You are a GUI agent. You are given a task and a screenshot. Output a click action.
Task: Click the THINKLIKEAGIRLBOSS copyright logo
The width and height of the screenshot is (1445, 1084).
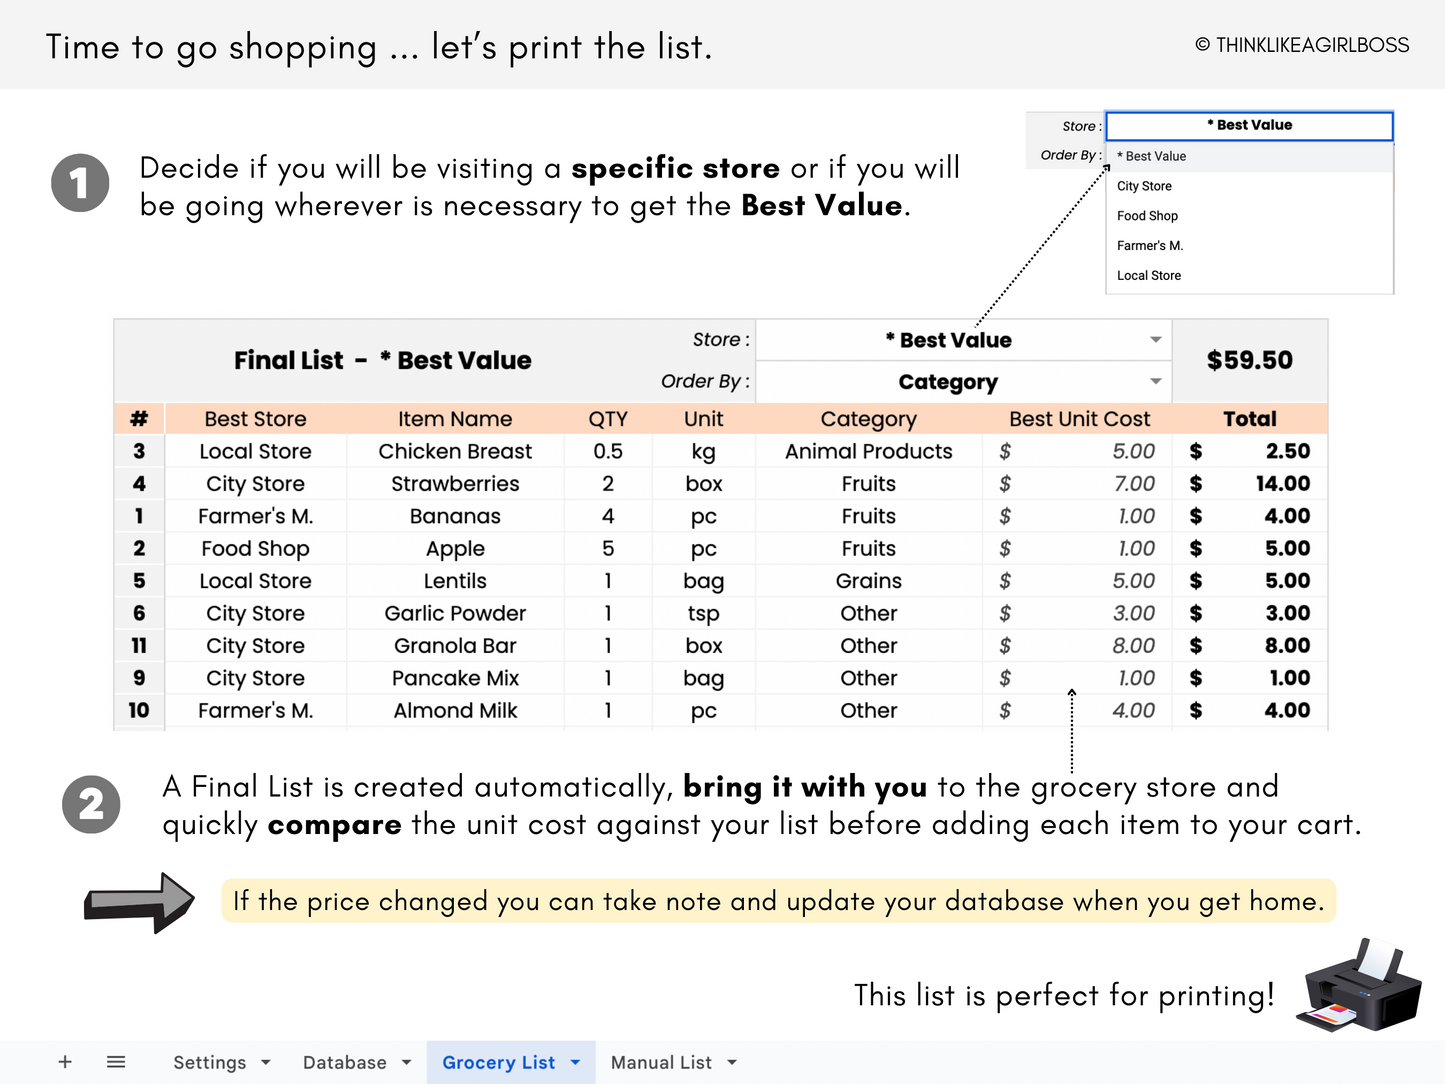tap(1302, 44)
